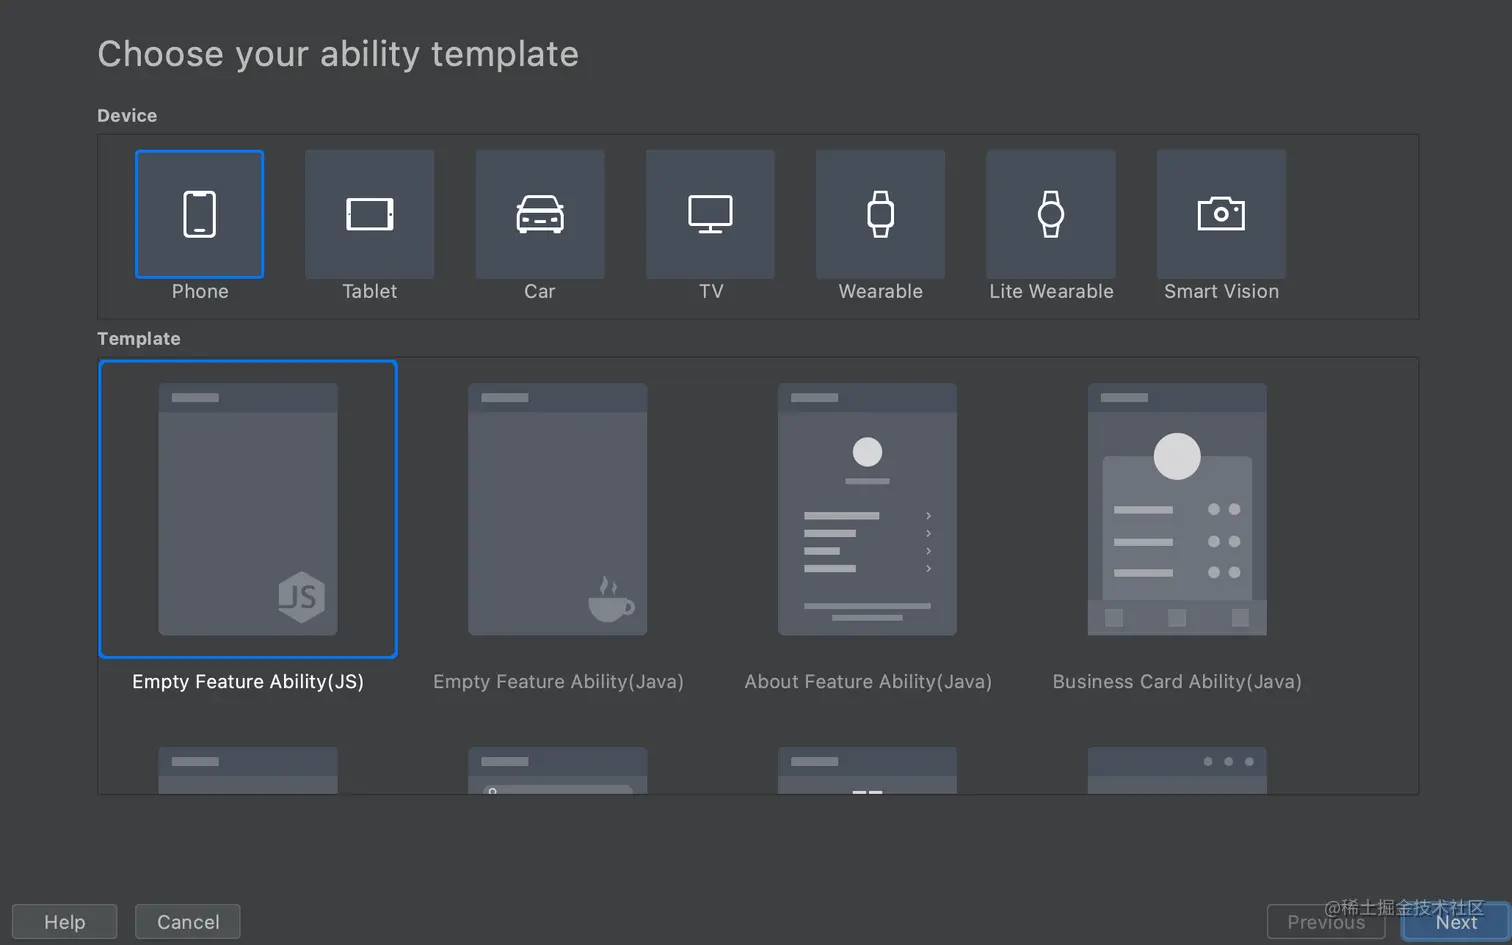Cancel the template wizard
Screen dimensions: 1512x945
coord(188,922)
